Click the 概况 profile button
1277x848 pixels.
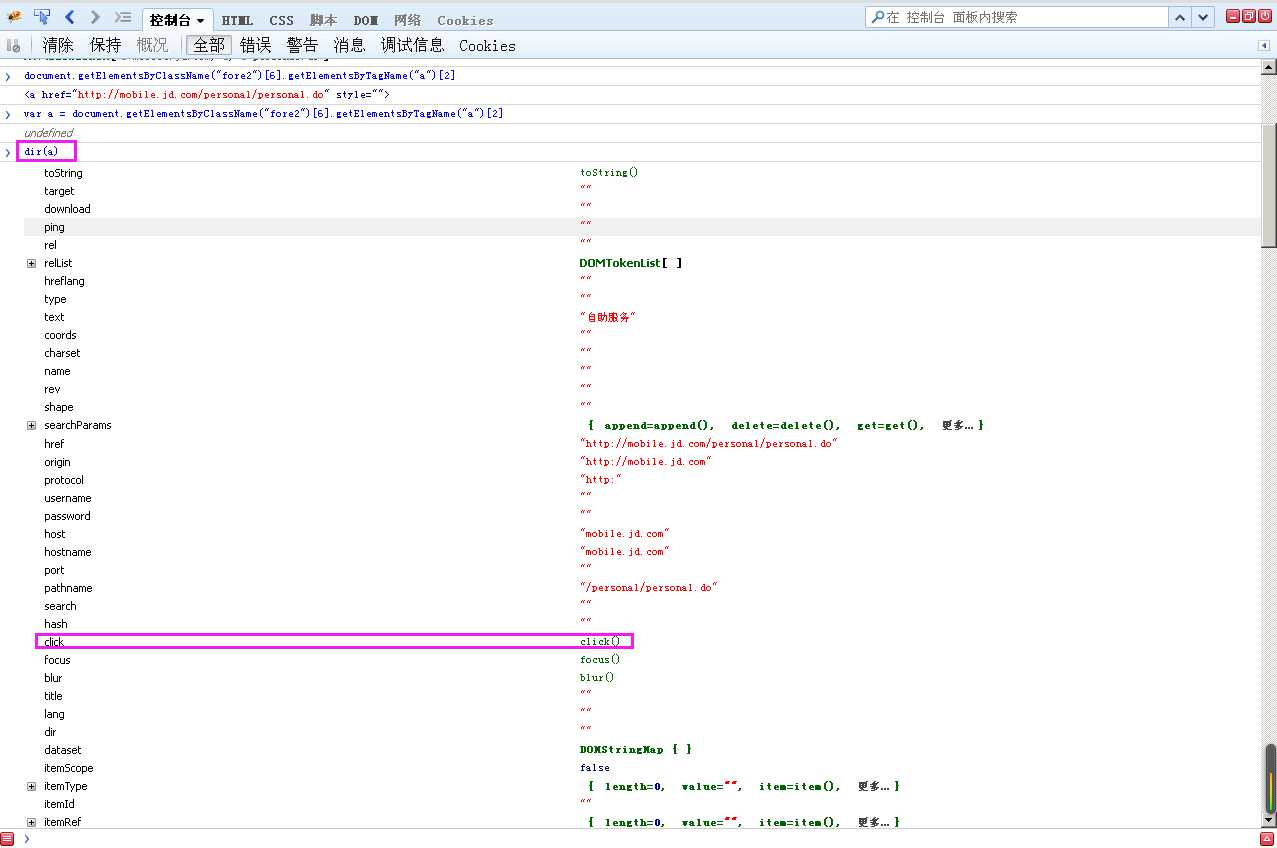pos(152,45)
